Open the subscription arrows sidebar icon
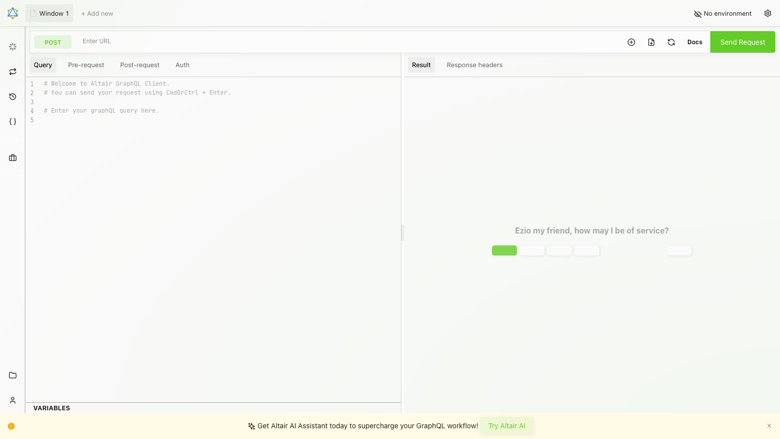Screen dimensions: 780x439 pyautogui.click(x=13, y=72)
